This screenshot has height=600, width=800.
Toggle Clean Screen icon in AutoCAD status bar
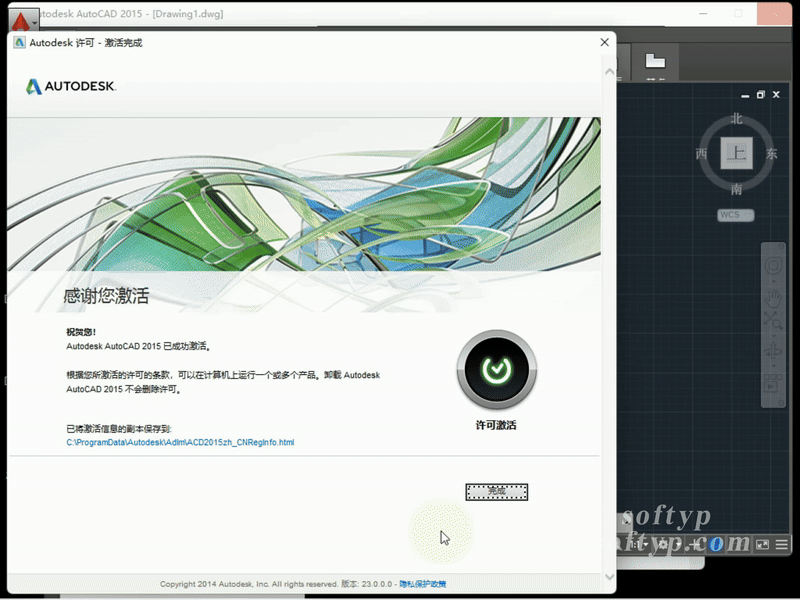pos(762,544)
